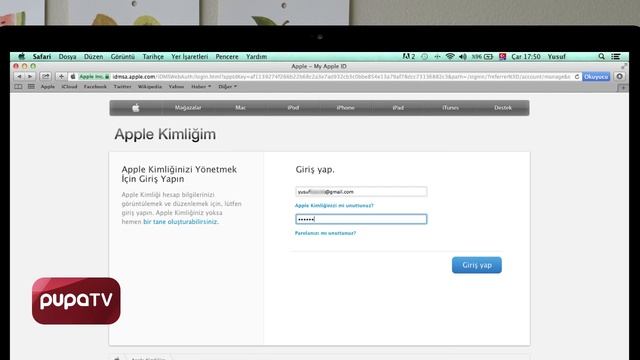Click the Çar 17:50 clock
The width and height of the screenshot is (640, 360).
[526, 56]
